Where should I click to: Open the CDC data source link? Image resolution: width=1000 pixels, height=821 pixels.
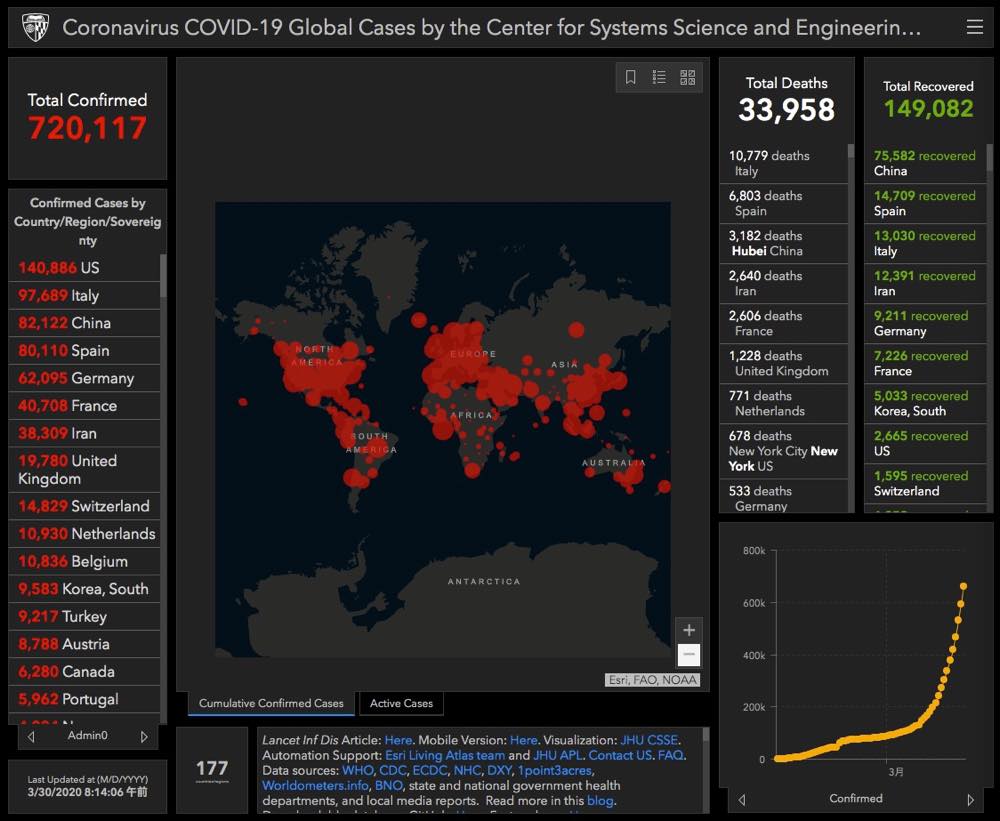[392, 771]
